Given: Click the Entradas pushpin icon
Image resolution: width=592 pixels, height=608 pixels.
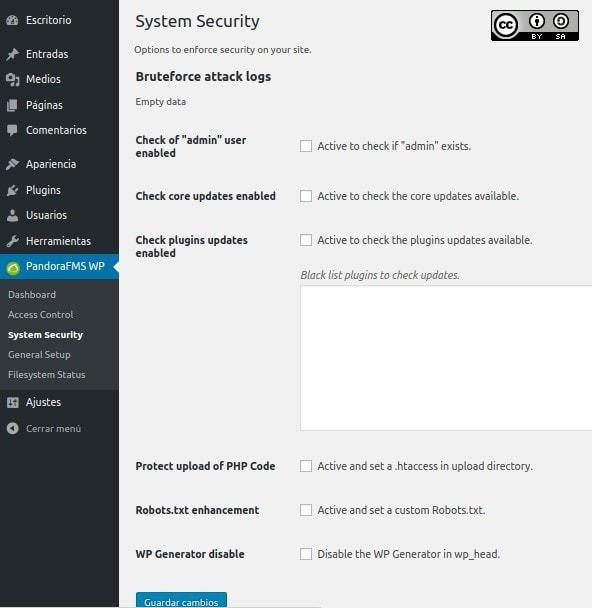Looking at the screenshot, I should click(x=12, y=54).
